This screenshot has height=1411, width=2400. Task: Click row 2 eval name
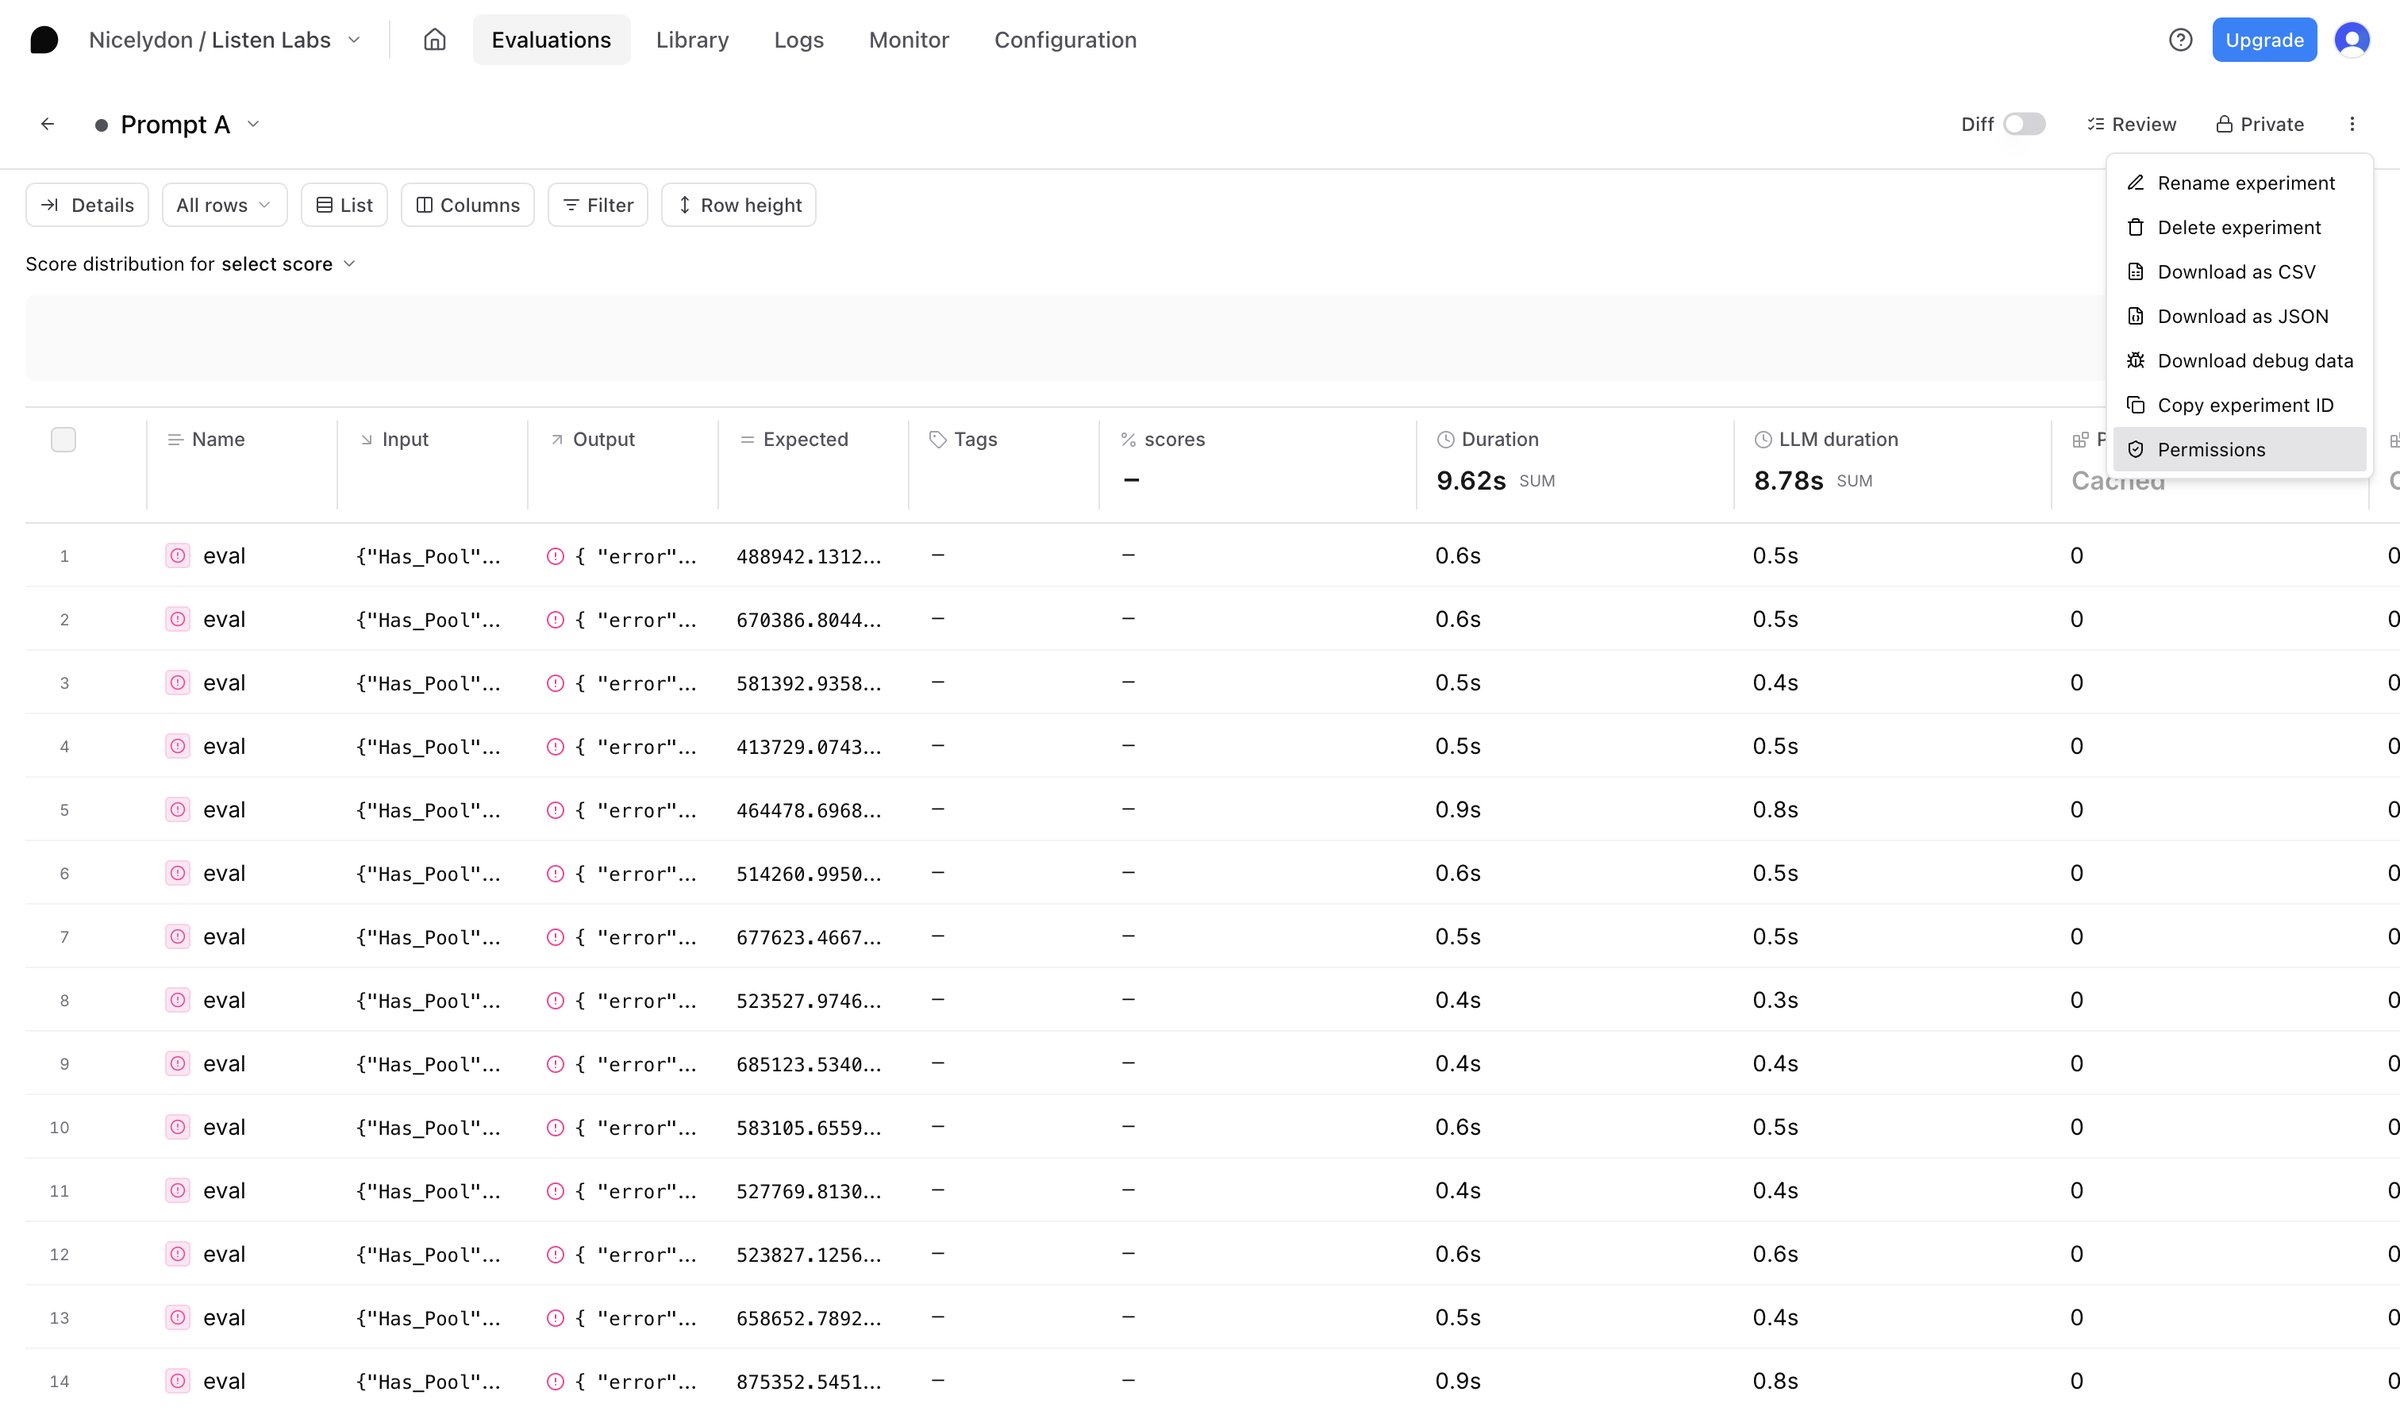pyautogui.click(x=224, y=619)
